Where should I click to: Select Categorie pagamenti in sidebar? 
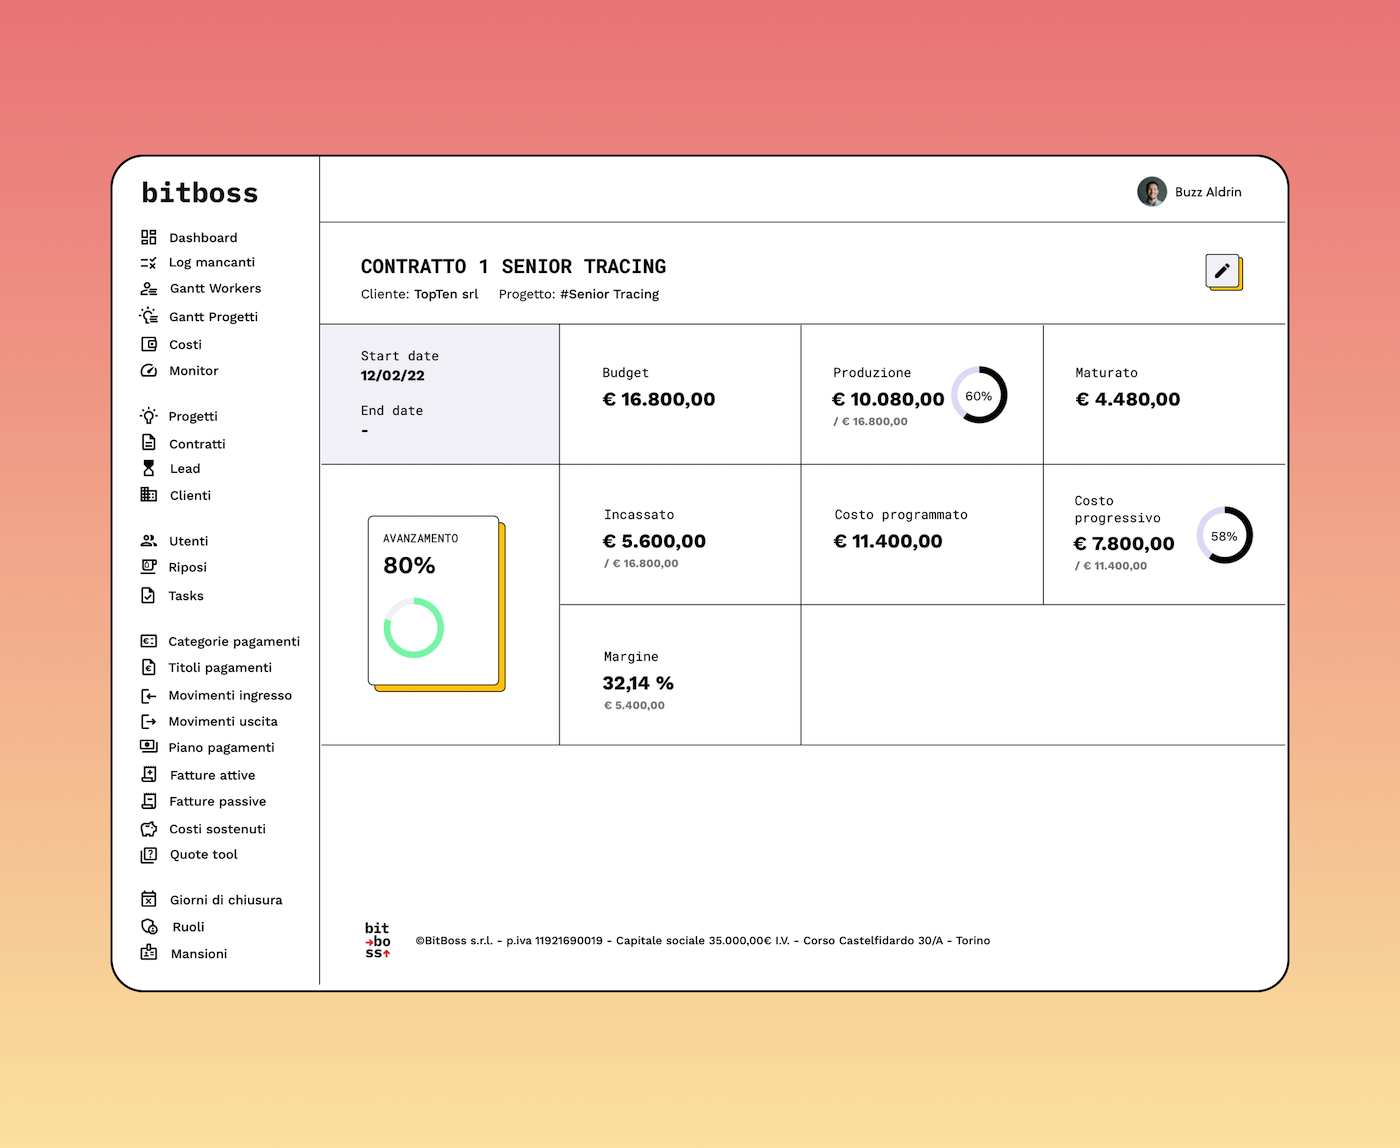click(x=233, y=642)
